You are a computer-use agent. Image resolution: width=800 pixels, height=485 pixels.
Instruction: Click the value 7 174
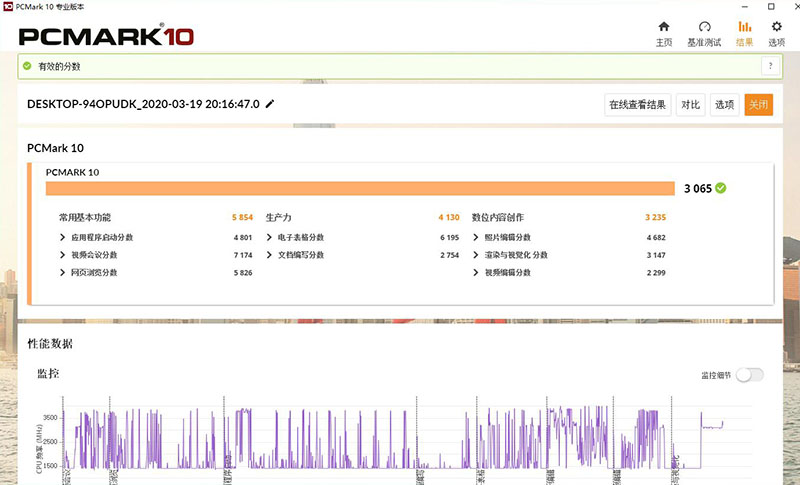click(243, 254)
